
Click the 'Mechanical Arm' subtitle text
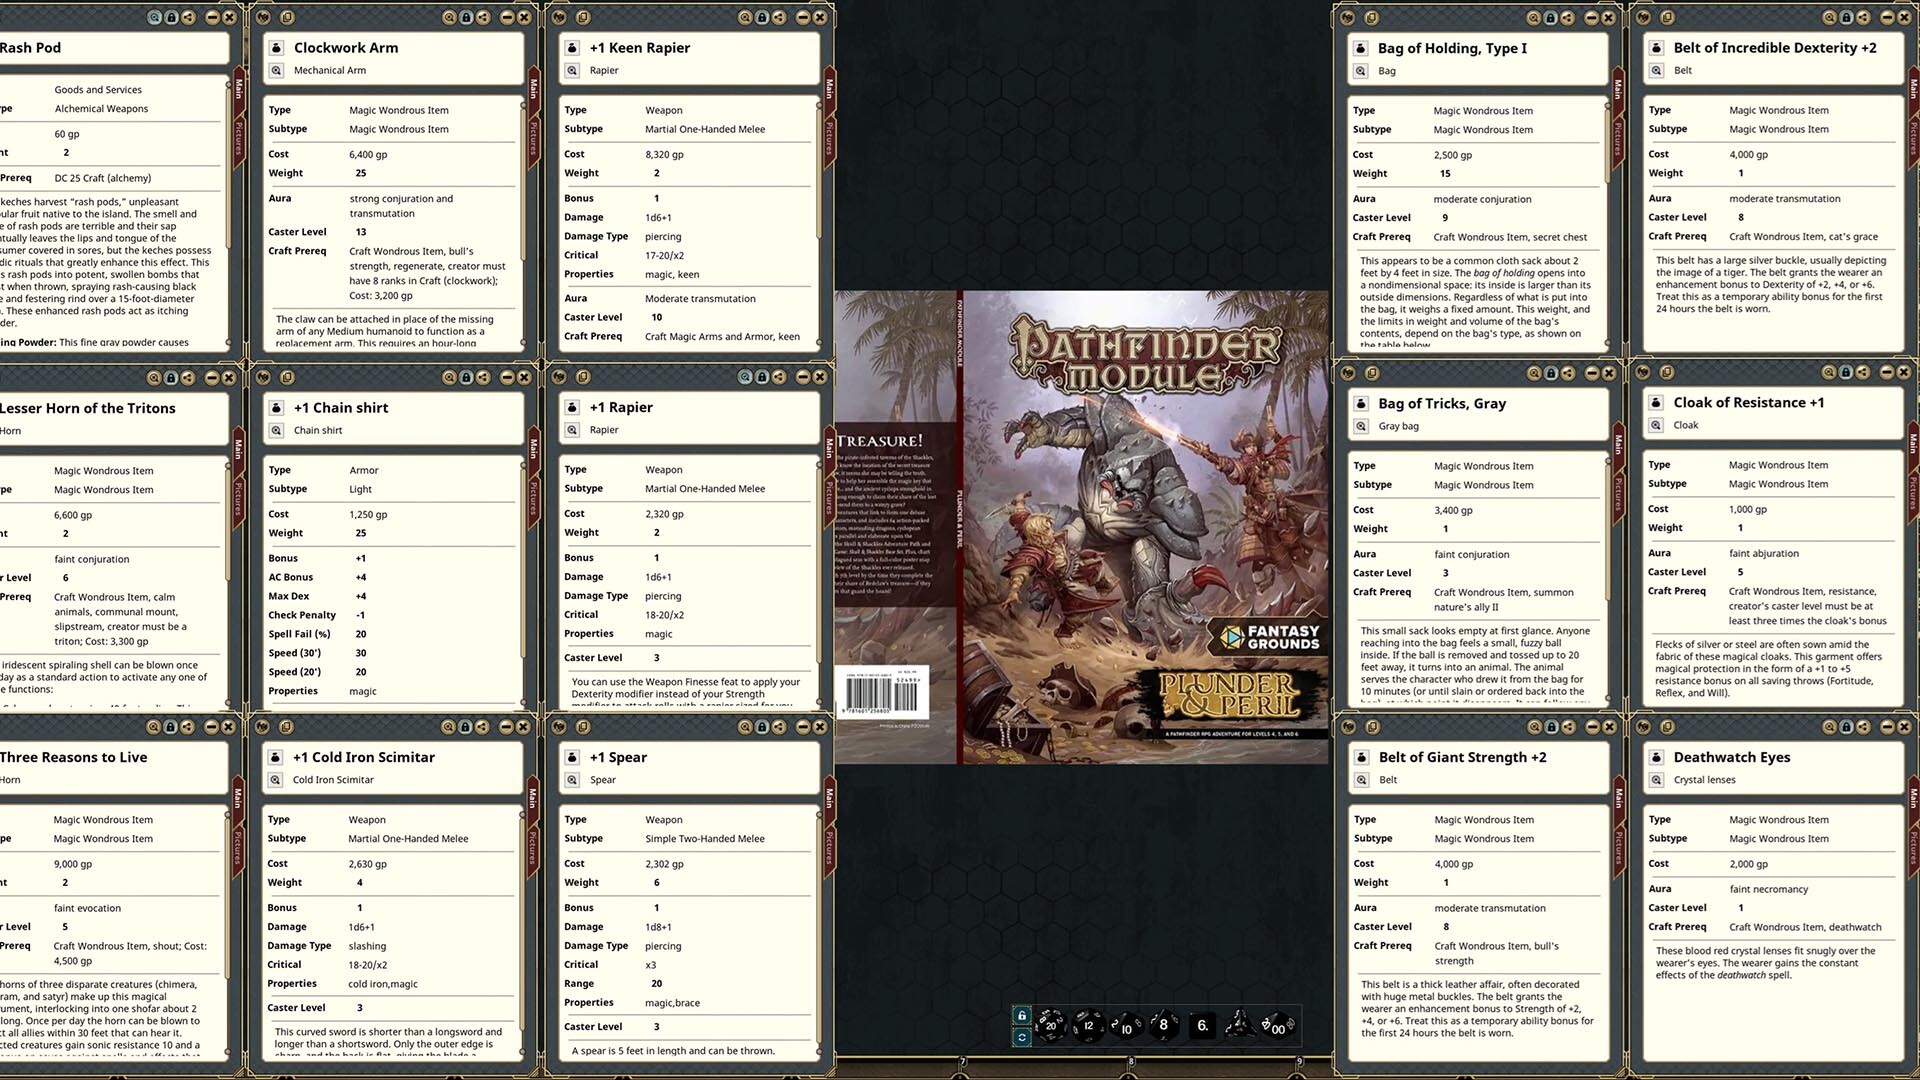(330, 71)
